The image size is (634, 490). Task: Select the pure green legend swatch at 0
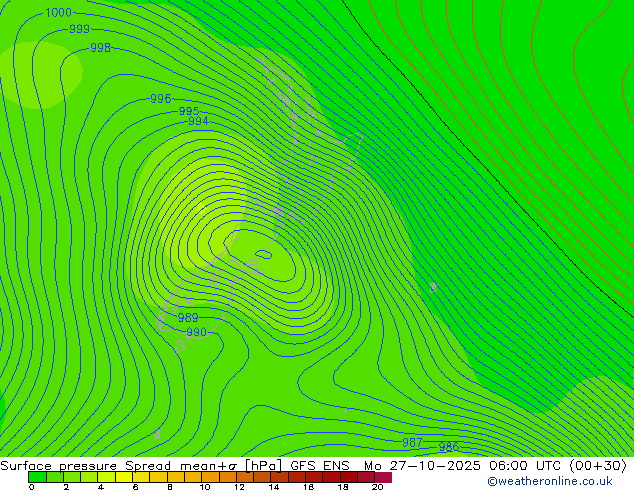click(37, 477)
